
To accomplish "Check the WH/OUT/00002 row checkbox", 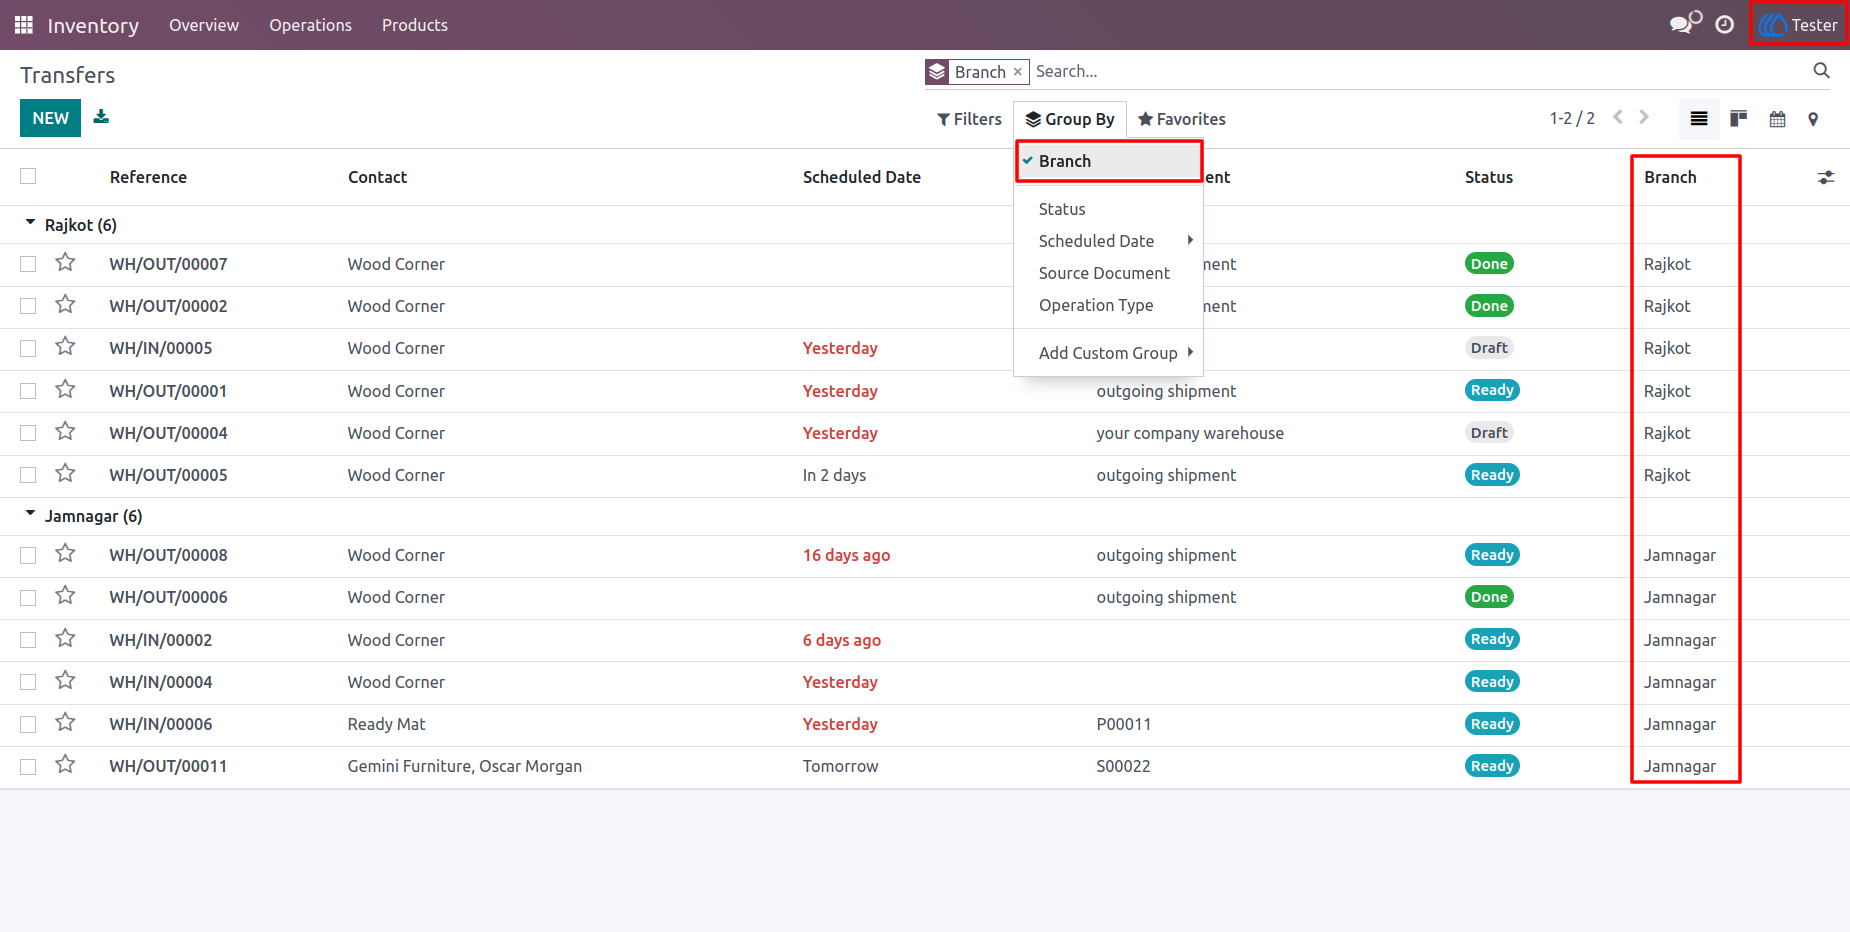I will click(x=28, y=306).
